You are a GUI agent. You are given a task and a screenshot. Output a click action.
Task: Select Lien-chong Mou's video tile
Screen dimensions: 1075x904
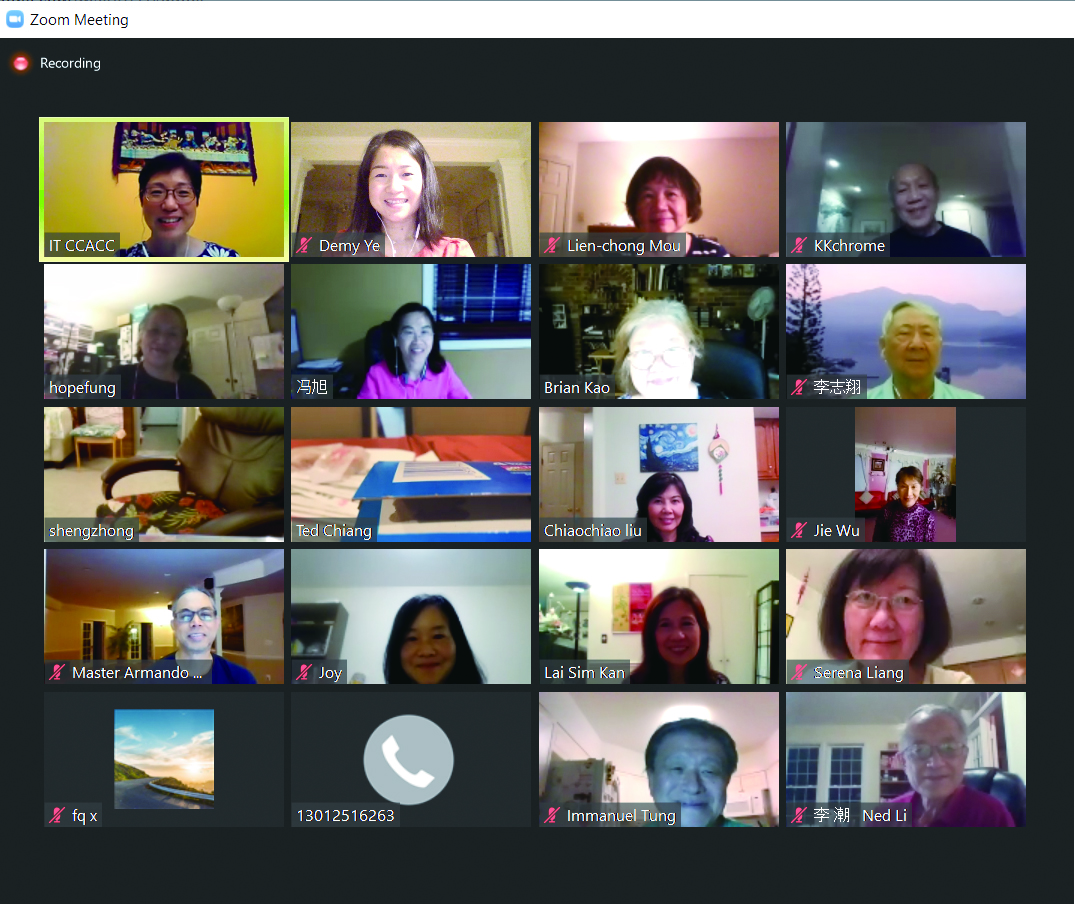(659, 189)
